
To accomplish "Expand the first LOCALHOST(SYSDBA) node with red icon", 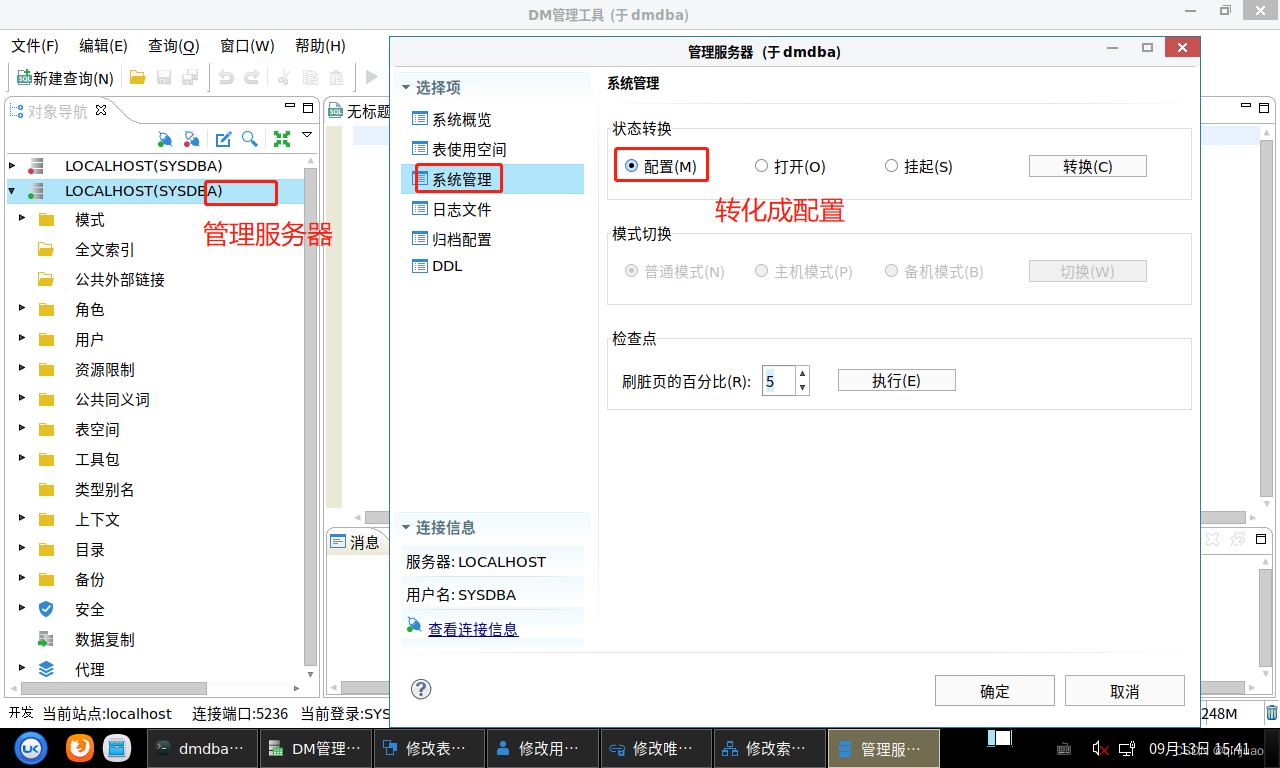I will click(x=12, y=165).
